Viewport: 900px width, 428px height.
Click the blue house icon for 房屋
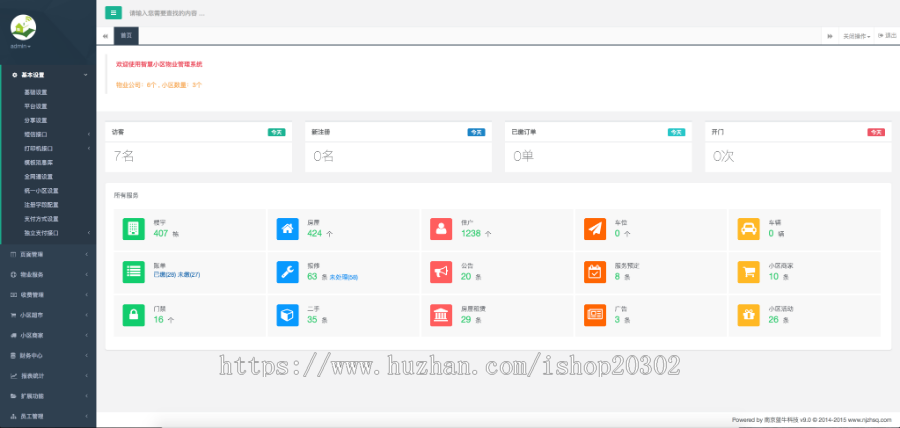pyautogui.click(x=287, y=229)
